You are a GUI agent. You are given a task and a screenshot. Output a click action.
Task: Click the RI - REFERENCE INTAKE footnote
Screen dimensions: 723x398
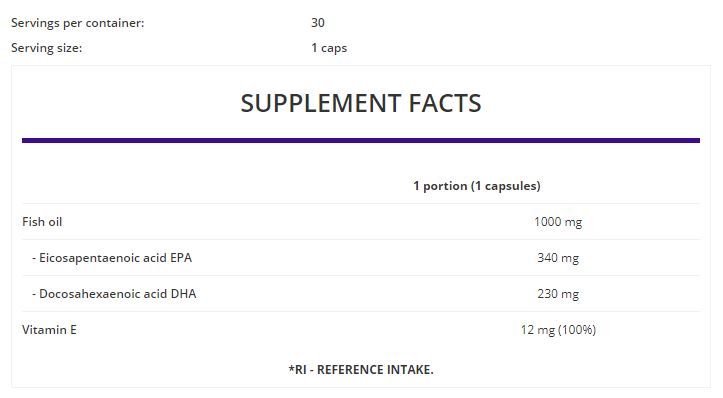[361, 369]
